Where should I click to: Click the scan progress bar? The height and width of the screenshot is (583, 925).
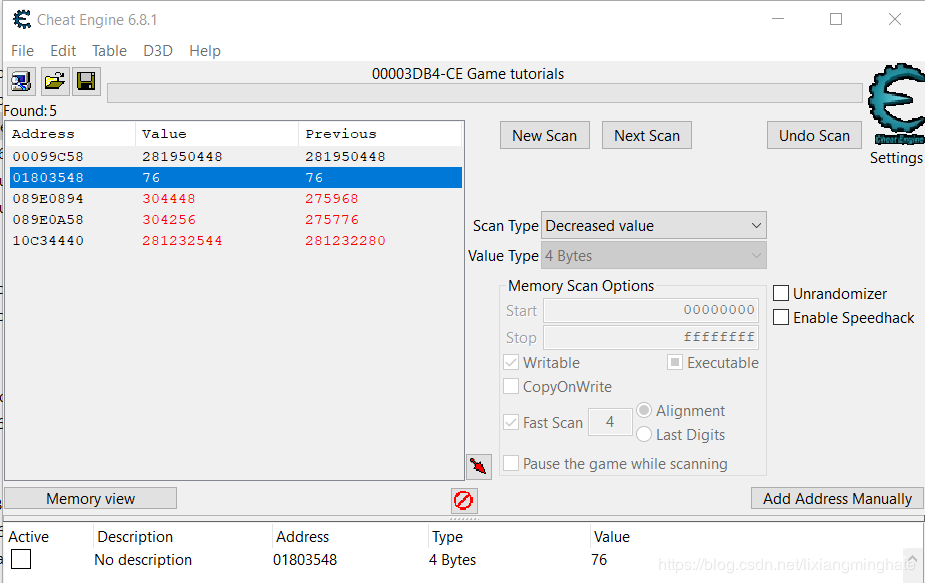484,93
